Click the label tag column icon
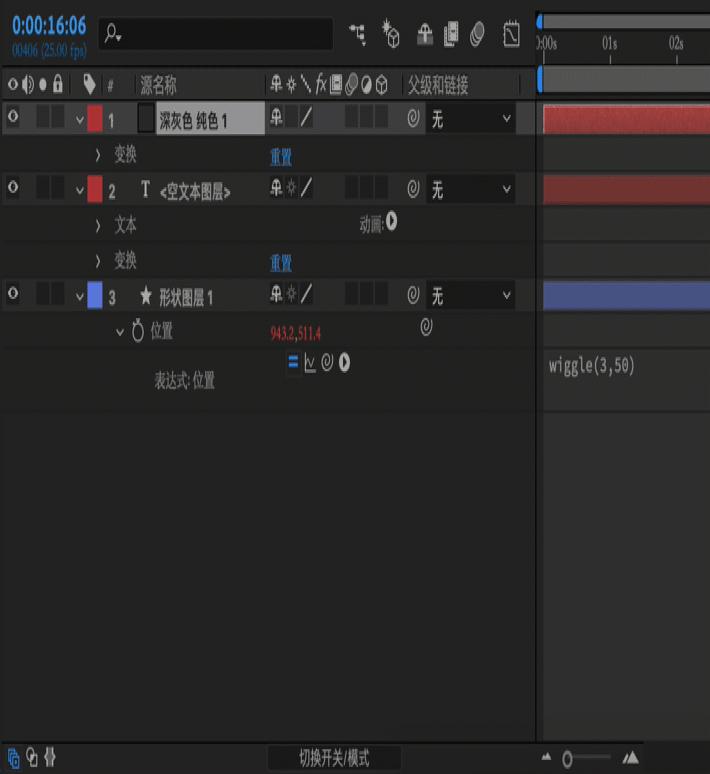This screenshot has height=774, width=710. click(x=89, y=85)
